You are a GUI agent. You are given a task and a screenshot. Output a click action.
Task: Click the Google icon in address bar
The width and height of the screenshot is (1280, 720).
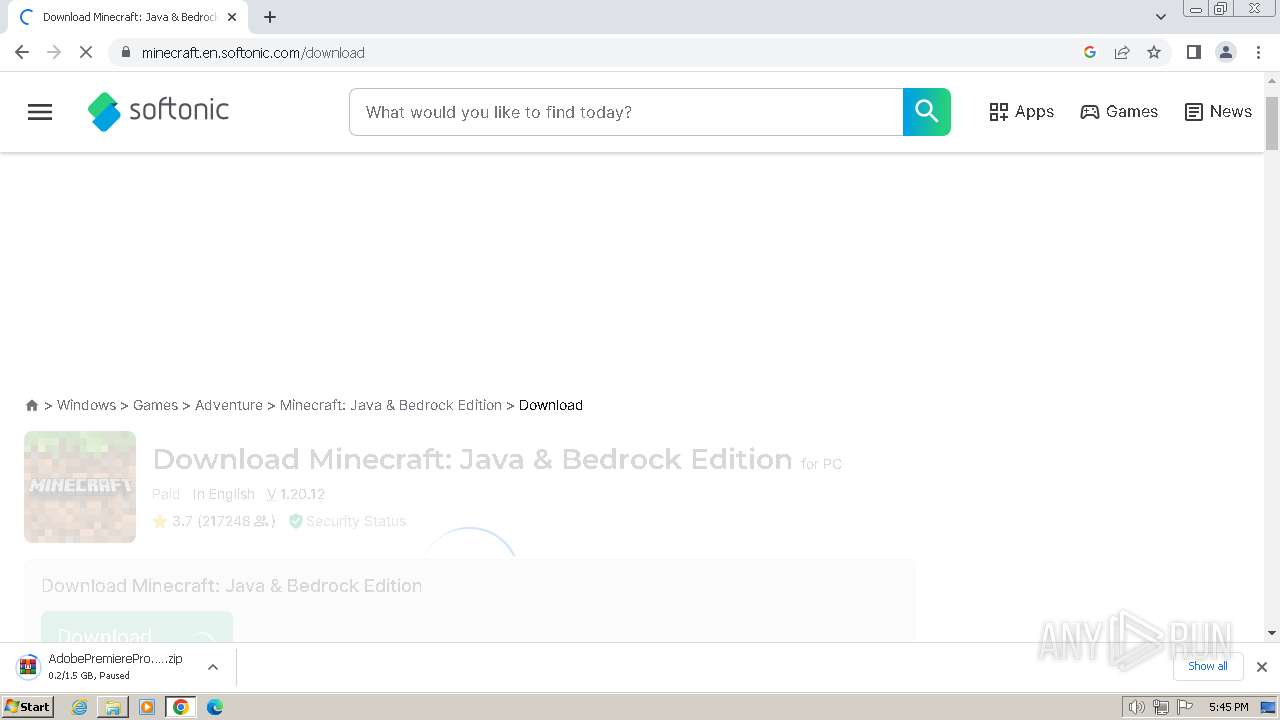(x=1090, y=52)
